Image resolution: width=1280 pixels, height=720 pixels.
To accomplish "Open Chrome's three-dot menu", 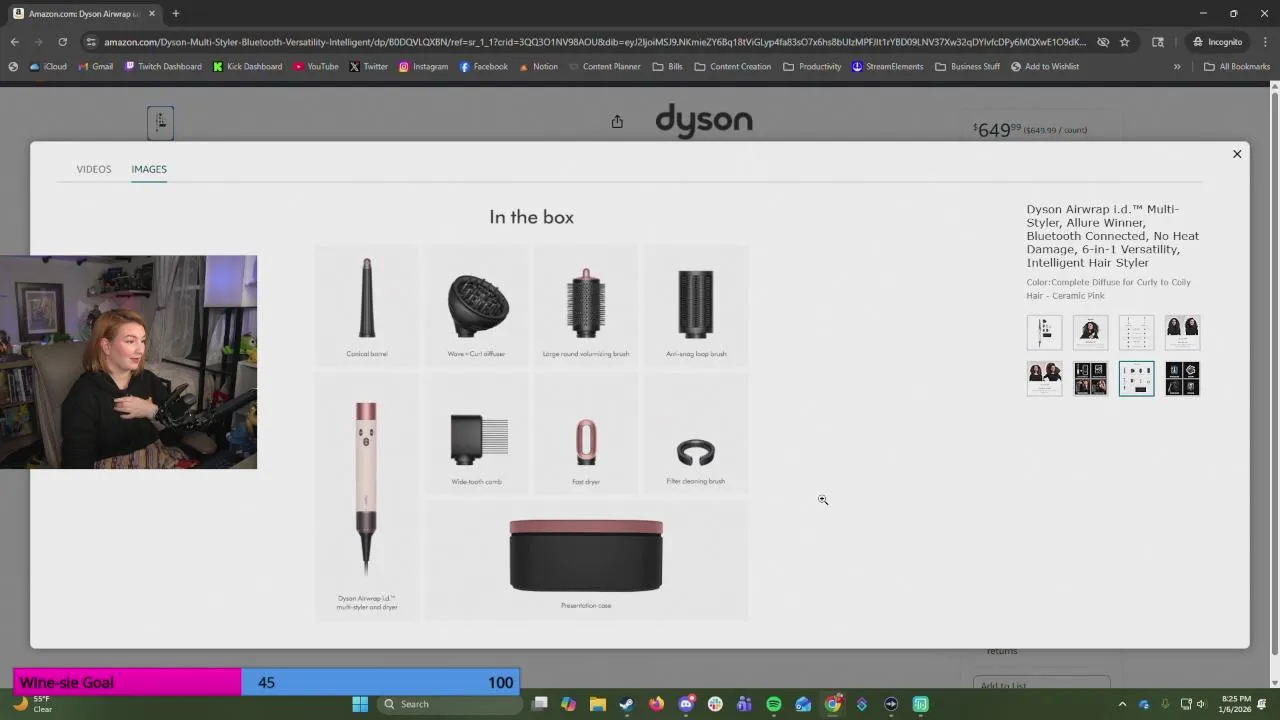I will pyautogui.click(x=1265, y=42).
